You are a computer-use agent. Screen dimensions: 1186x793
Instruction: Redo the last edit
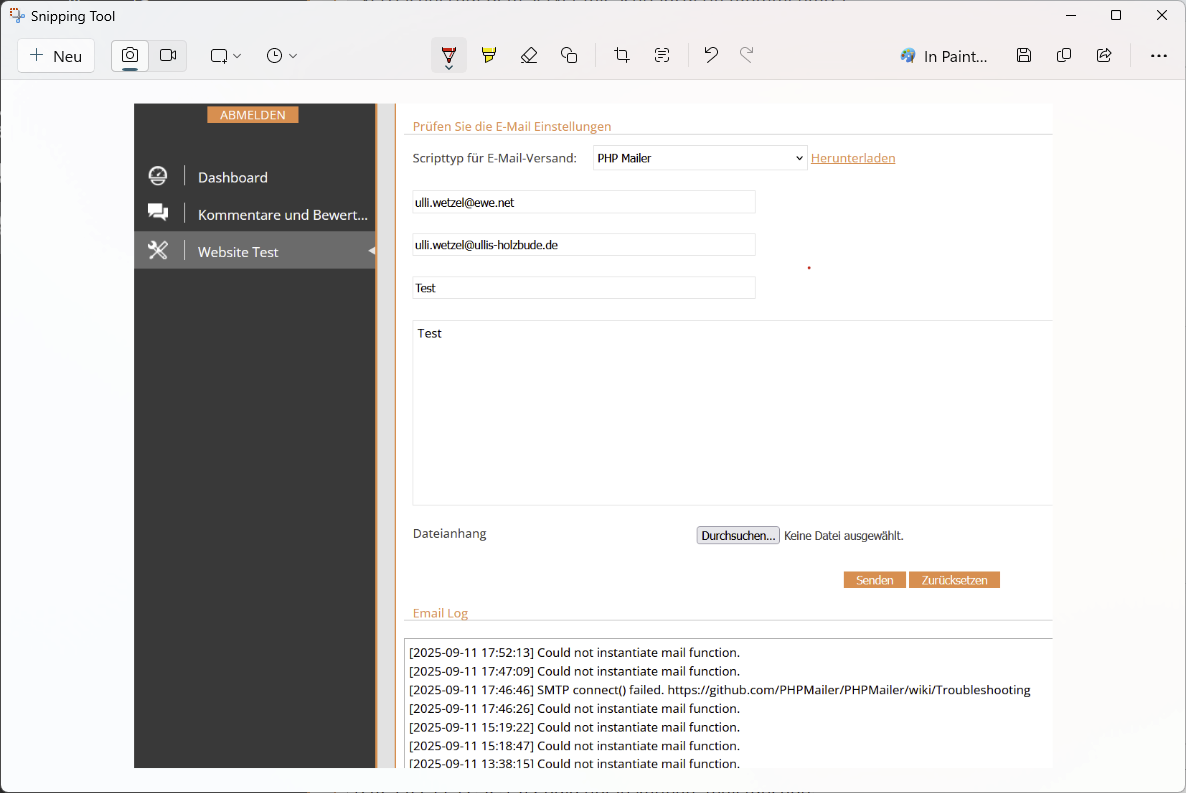tap(747, 55)
